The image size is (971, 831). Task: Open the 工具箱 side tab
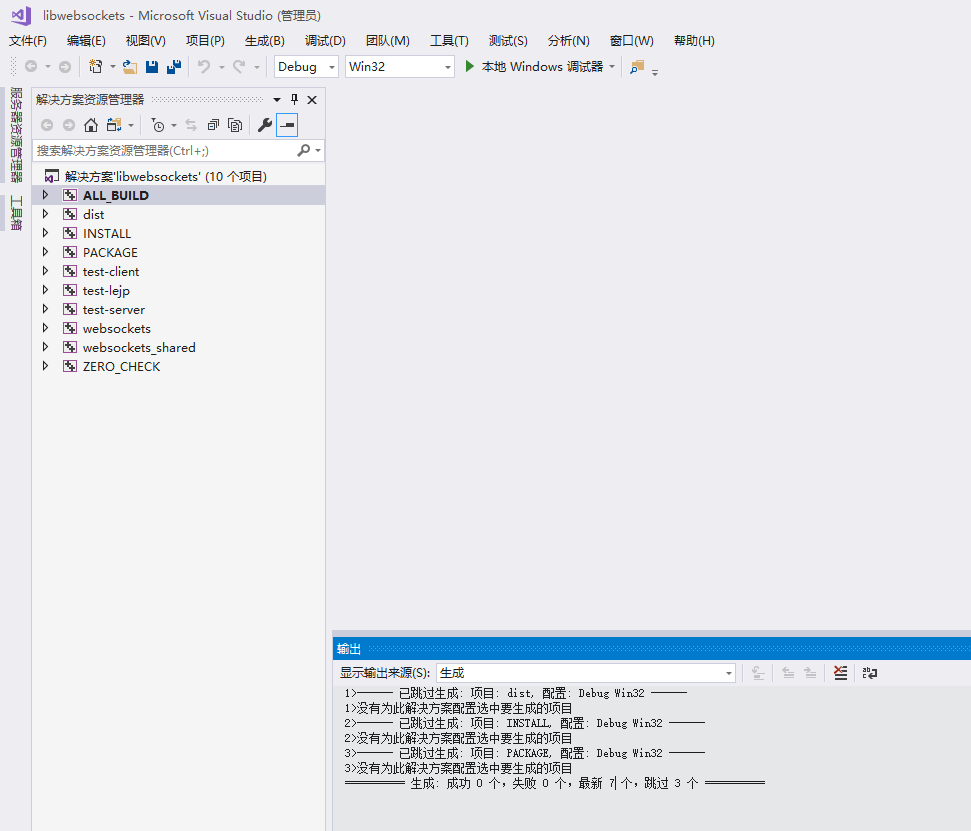point(16,213)
